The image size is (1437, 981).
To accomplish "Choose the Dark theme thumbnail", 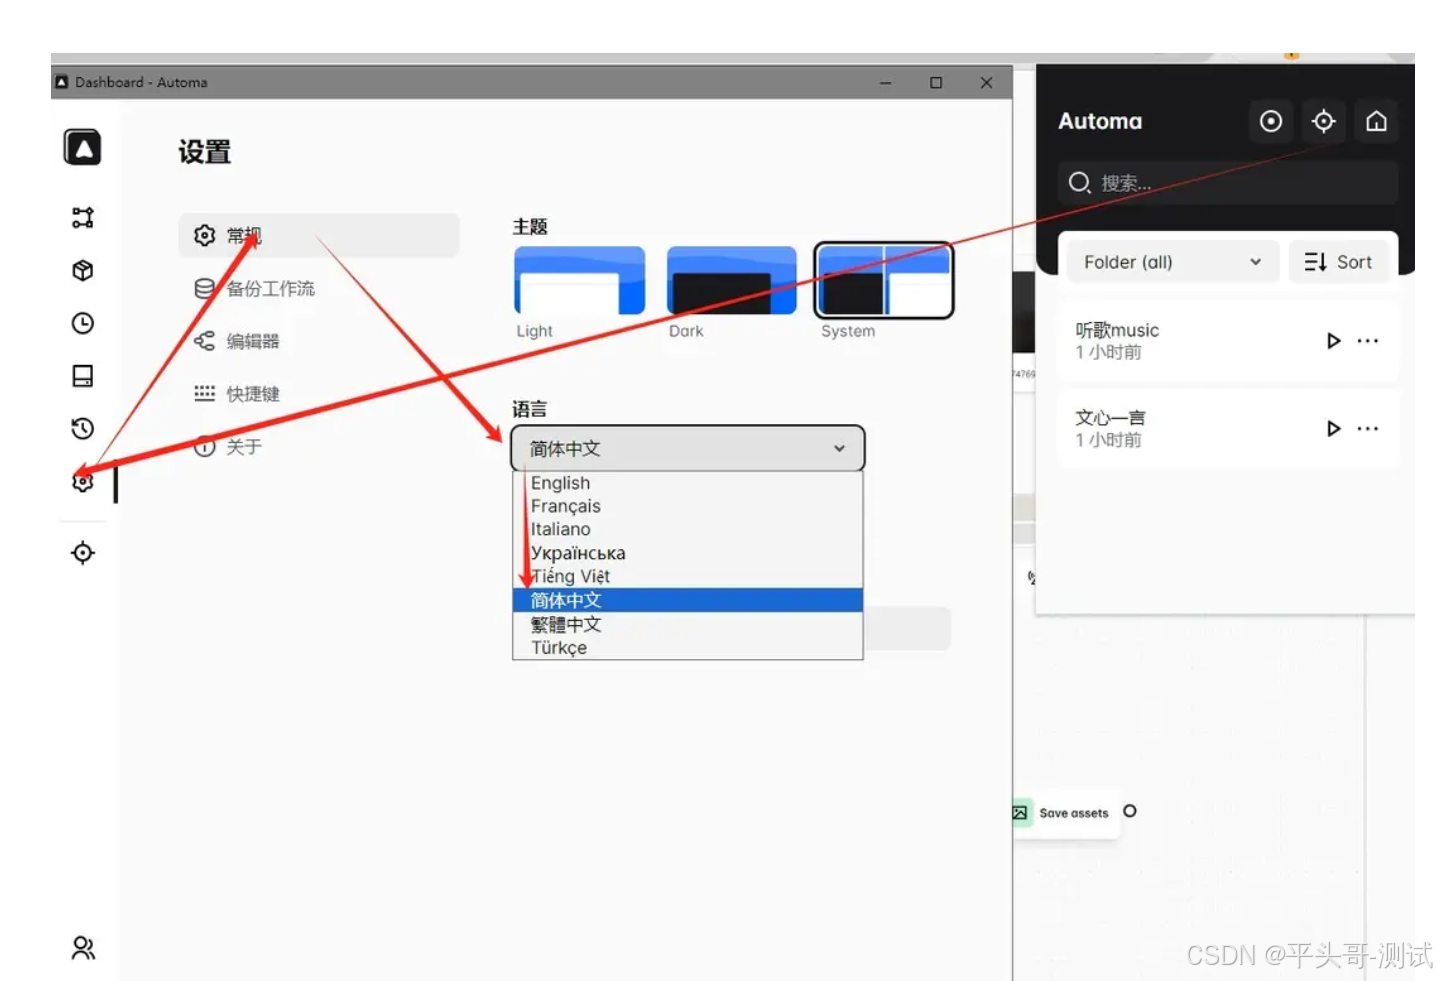I will pos(732,281).
